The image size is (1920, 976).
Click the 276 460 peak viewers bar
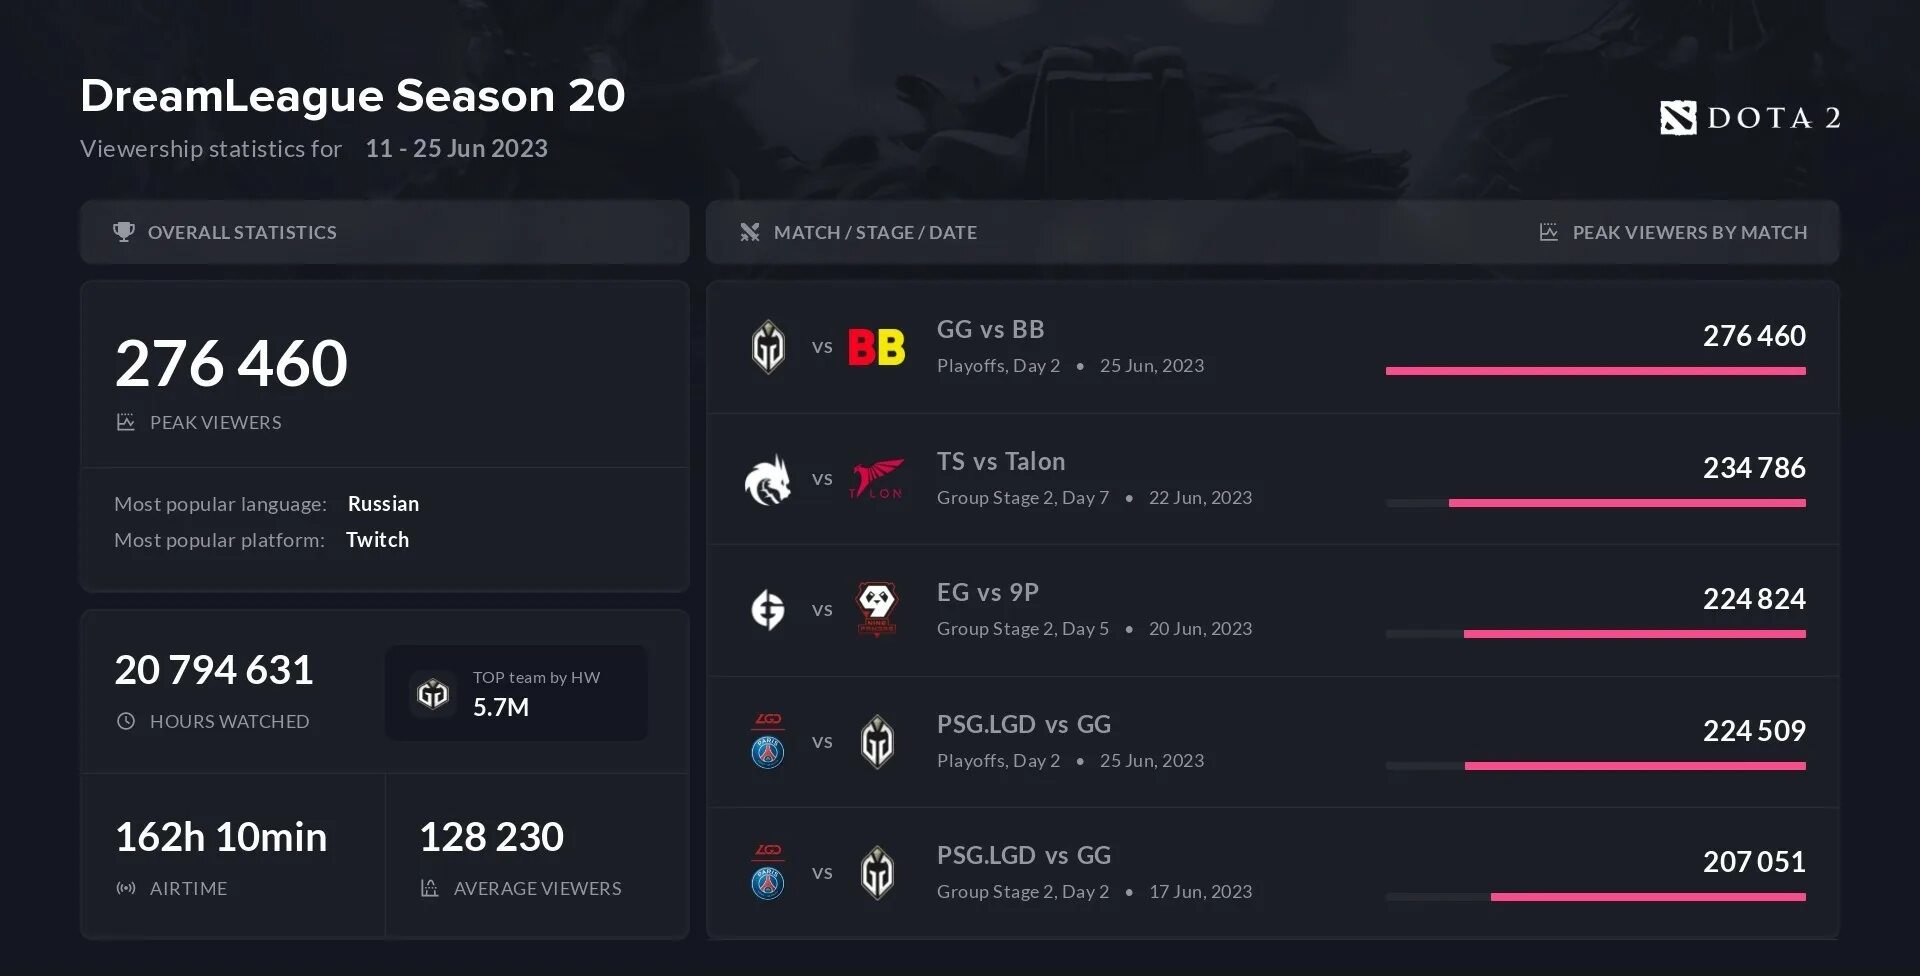[1595, 371]
